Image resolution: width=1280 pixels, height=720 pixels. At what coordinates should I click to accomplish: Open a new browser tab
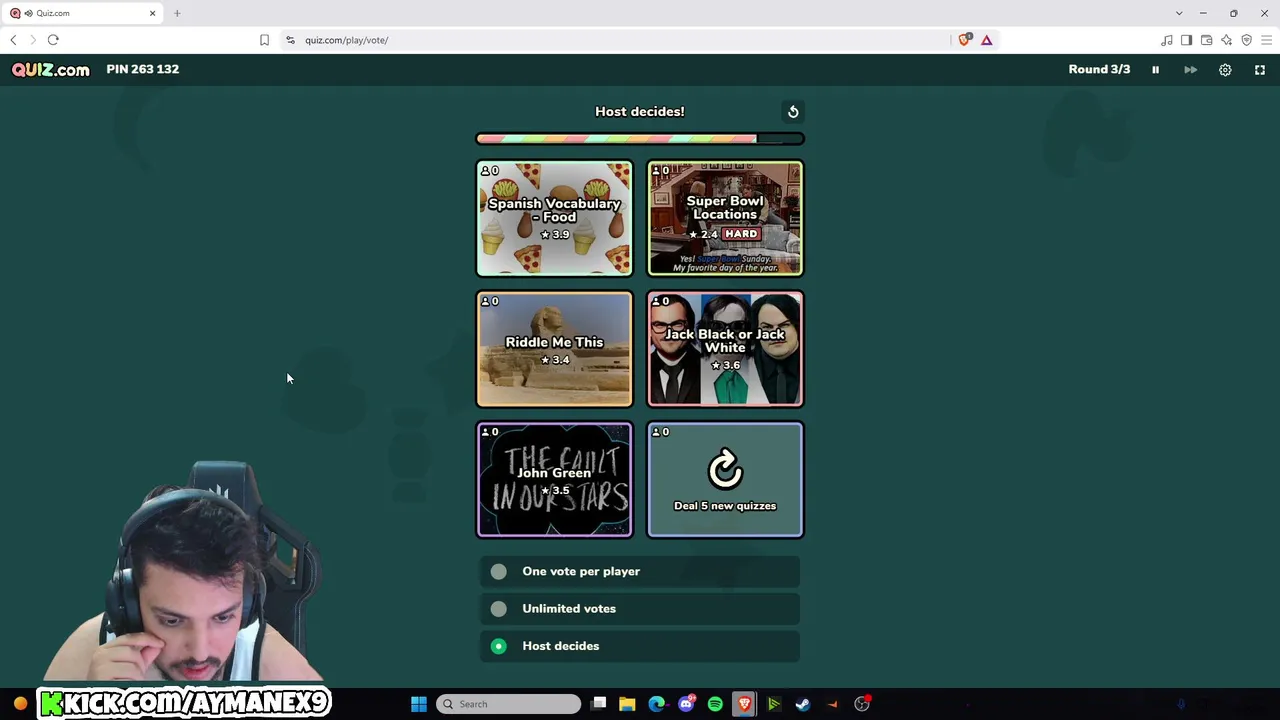pyautogui.click(x=177, y=13)
